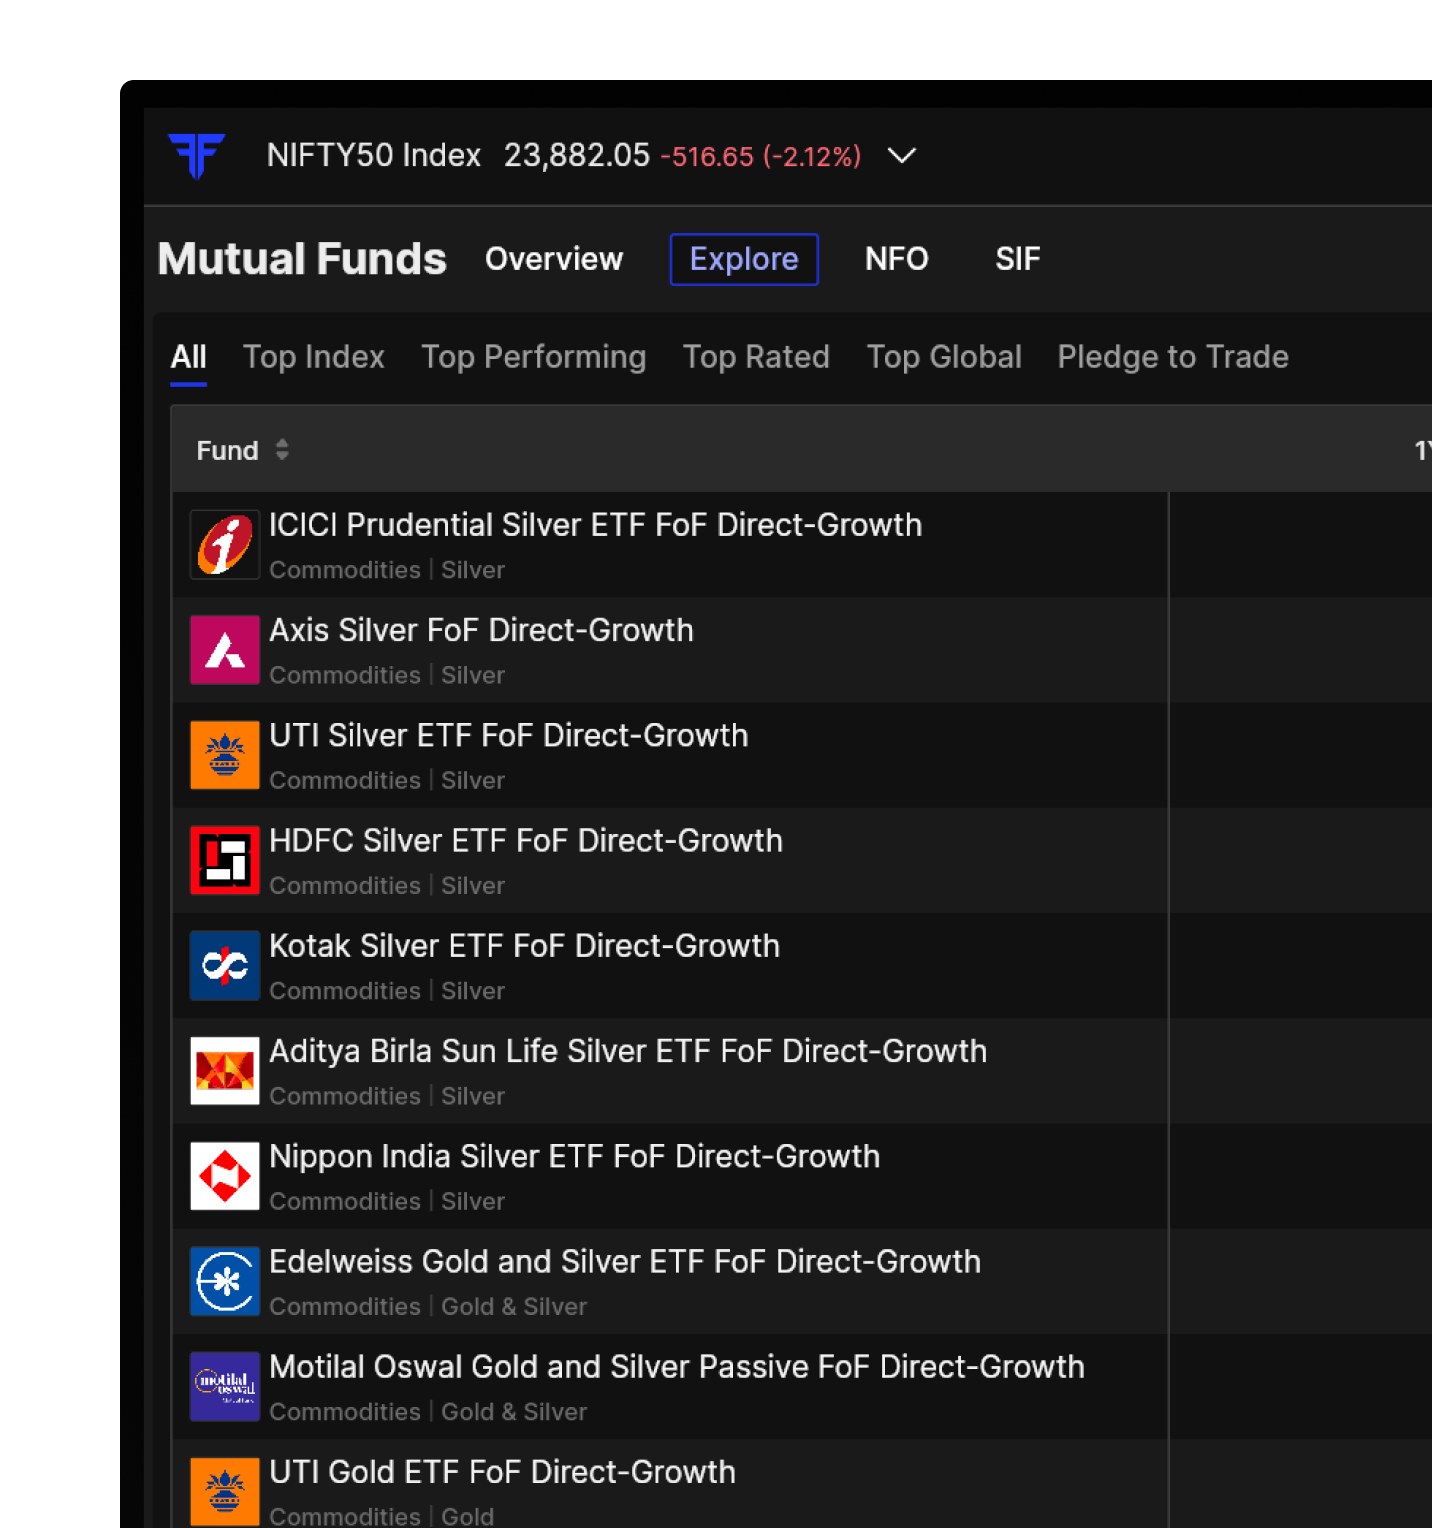Click the Aditya Birla Sun Life logo
Viewport: 1432px width, 1528px height.
click(x=225, y=1071)
